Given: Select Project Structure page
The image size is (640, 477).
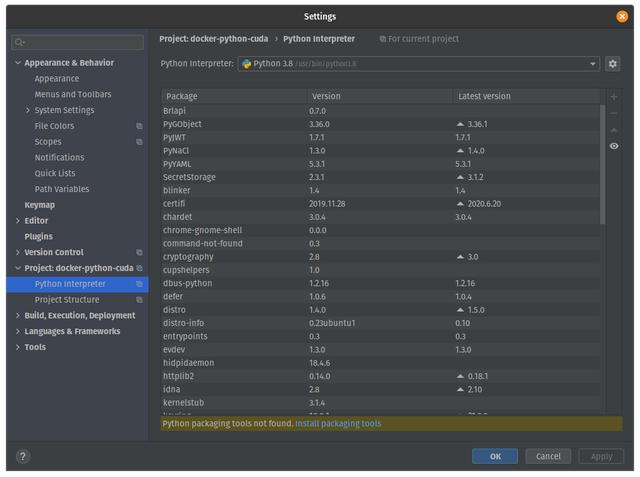Looking at the screenshot, I should click(x=67, y=300).
